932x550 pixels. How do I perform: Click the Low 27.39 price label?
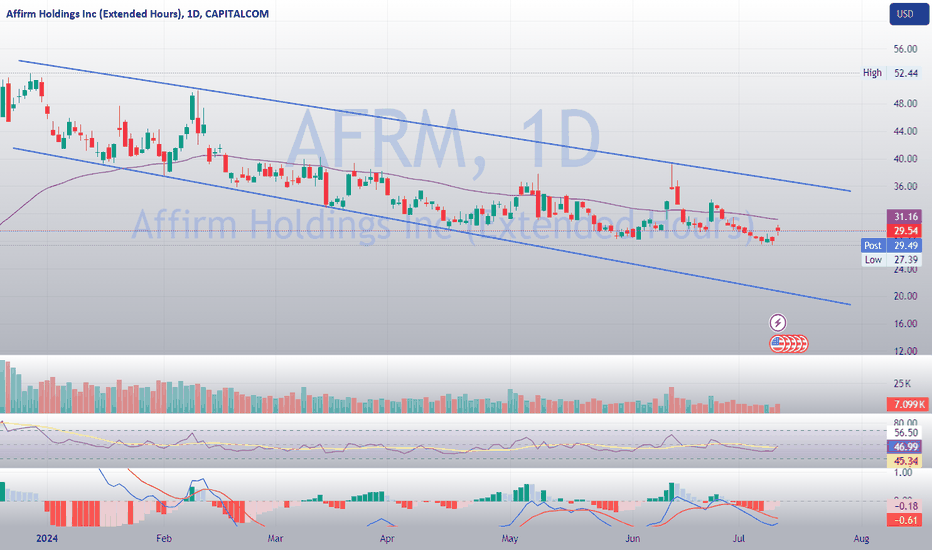point(892,260)
